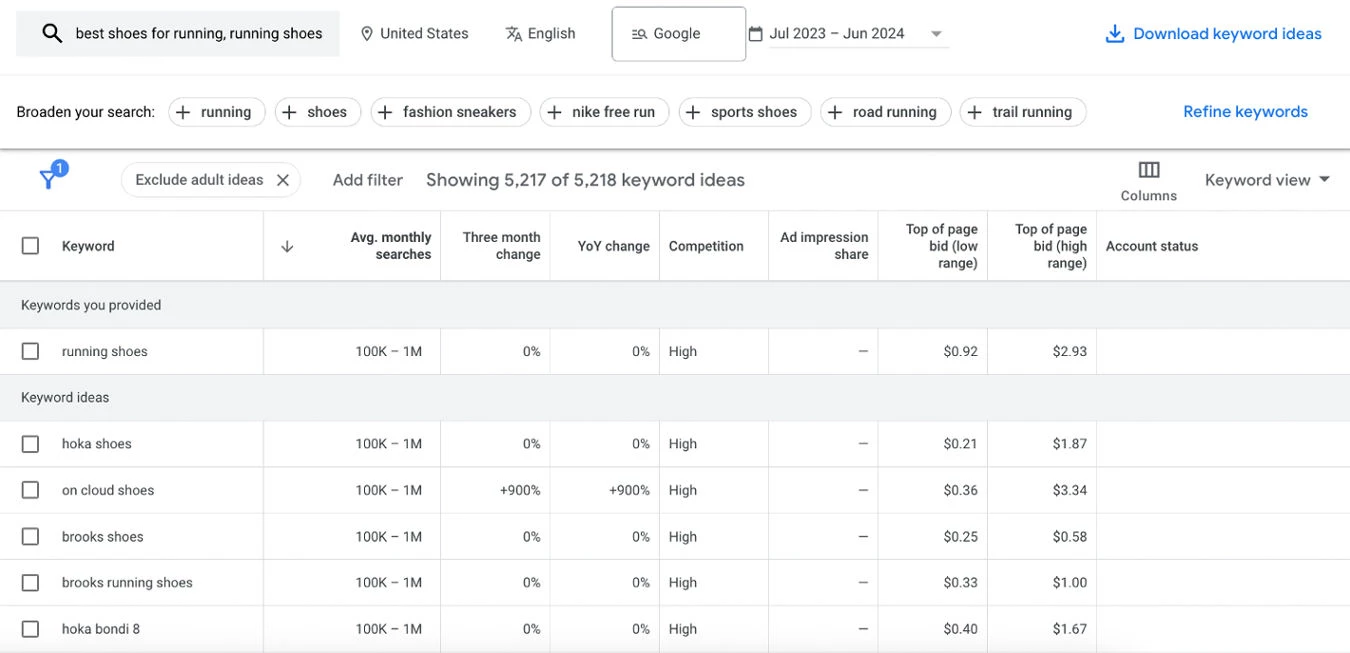Click the Keyword column header
The image size is (1350, 653).
[88, 246]
